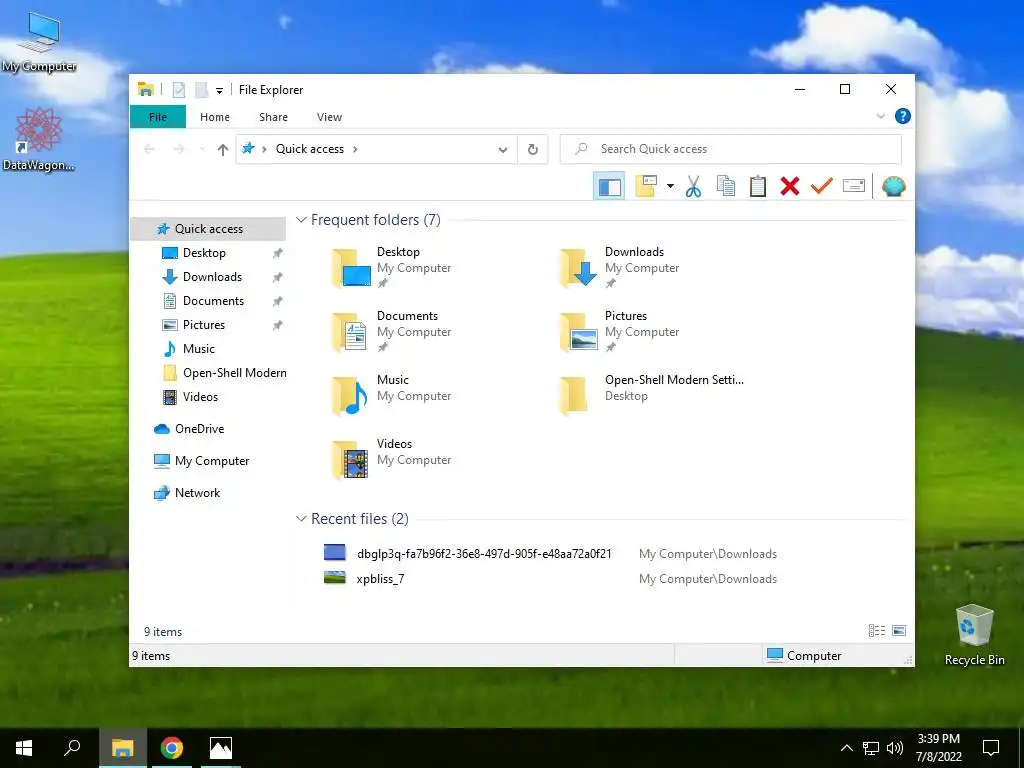
Task: Click the Forward navigation arrow
Action: coord(178,150)
